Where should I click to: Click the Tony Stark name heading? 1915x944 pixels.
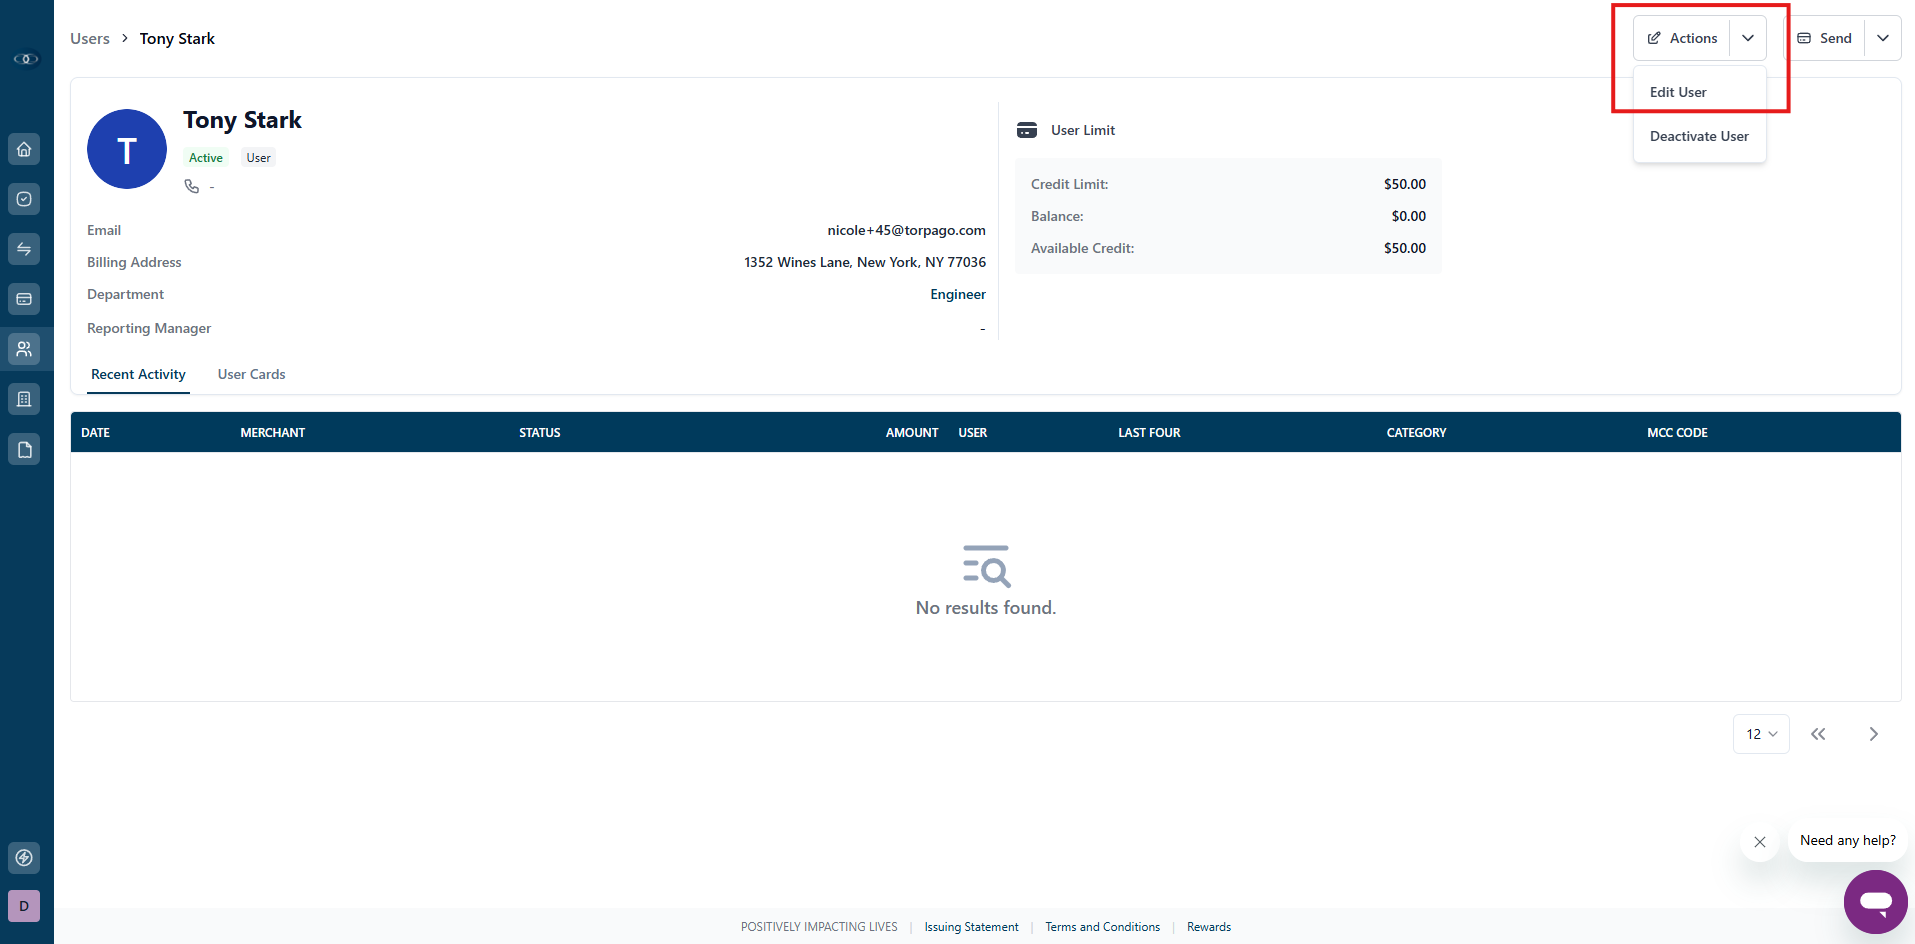click(x=242, y=120)
